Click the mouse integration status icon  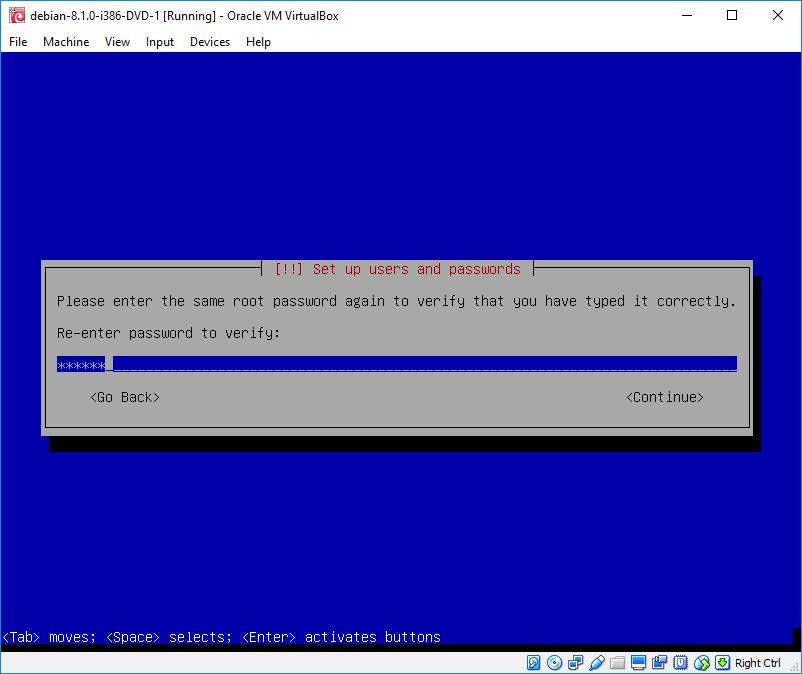(702, 663)
